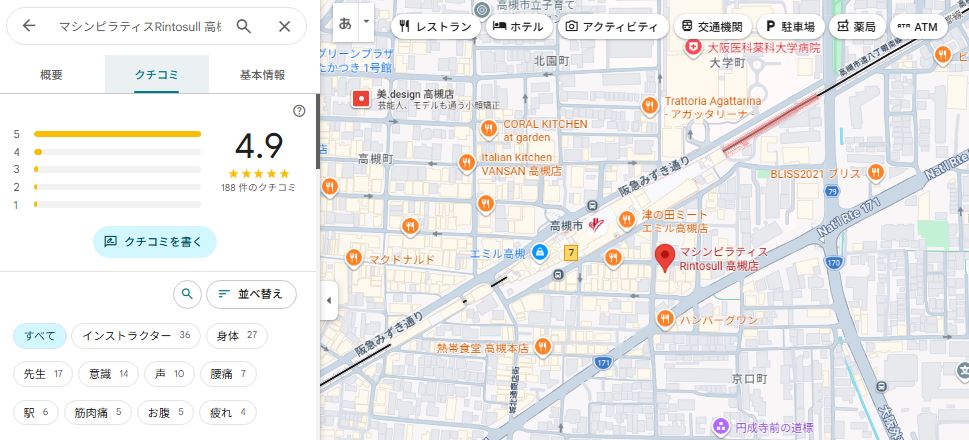Toggle the 腰痛 review keyword chip

[x=227, y=374]
